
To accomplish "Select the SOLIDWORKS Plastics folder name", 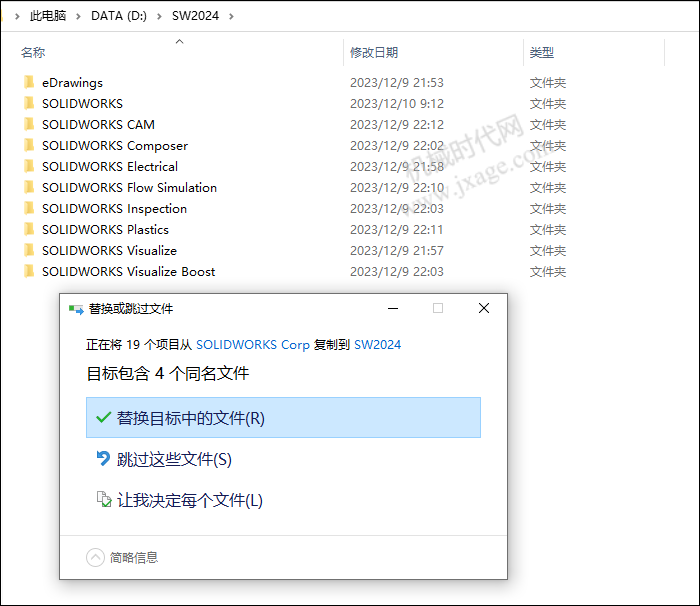I will [x=105, y=230].
